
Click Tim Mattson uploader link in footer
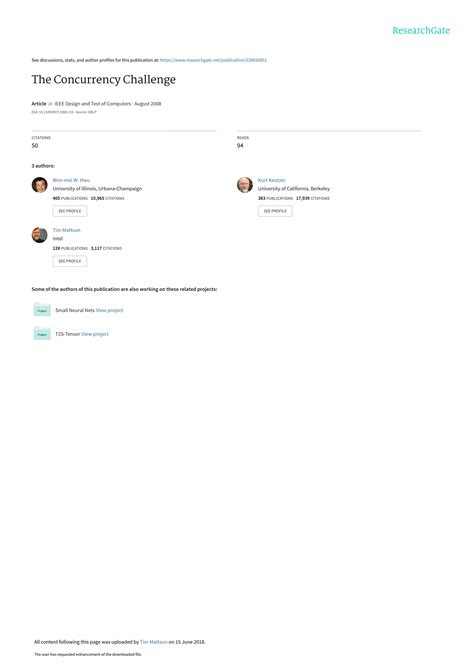click(154, 642)
